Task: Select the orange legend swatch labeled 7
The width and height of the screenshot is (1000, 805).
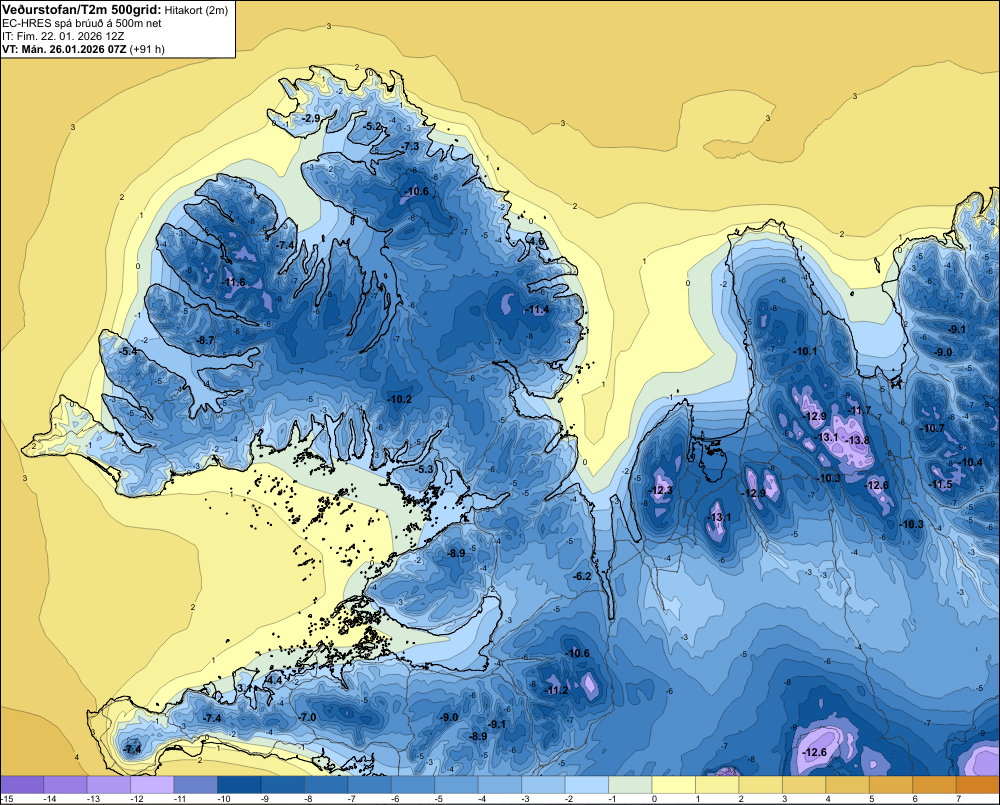Action: click(x=978, y=785)
